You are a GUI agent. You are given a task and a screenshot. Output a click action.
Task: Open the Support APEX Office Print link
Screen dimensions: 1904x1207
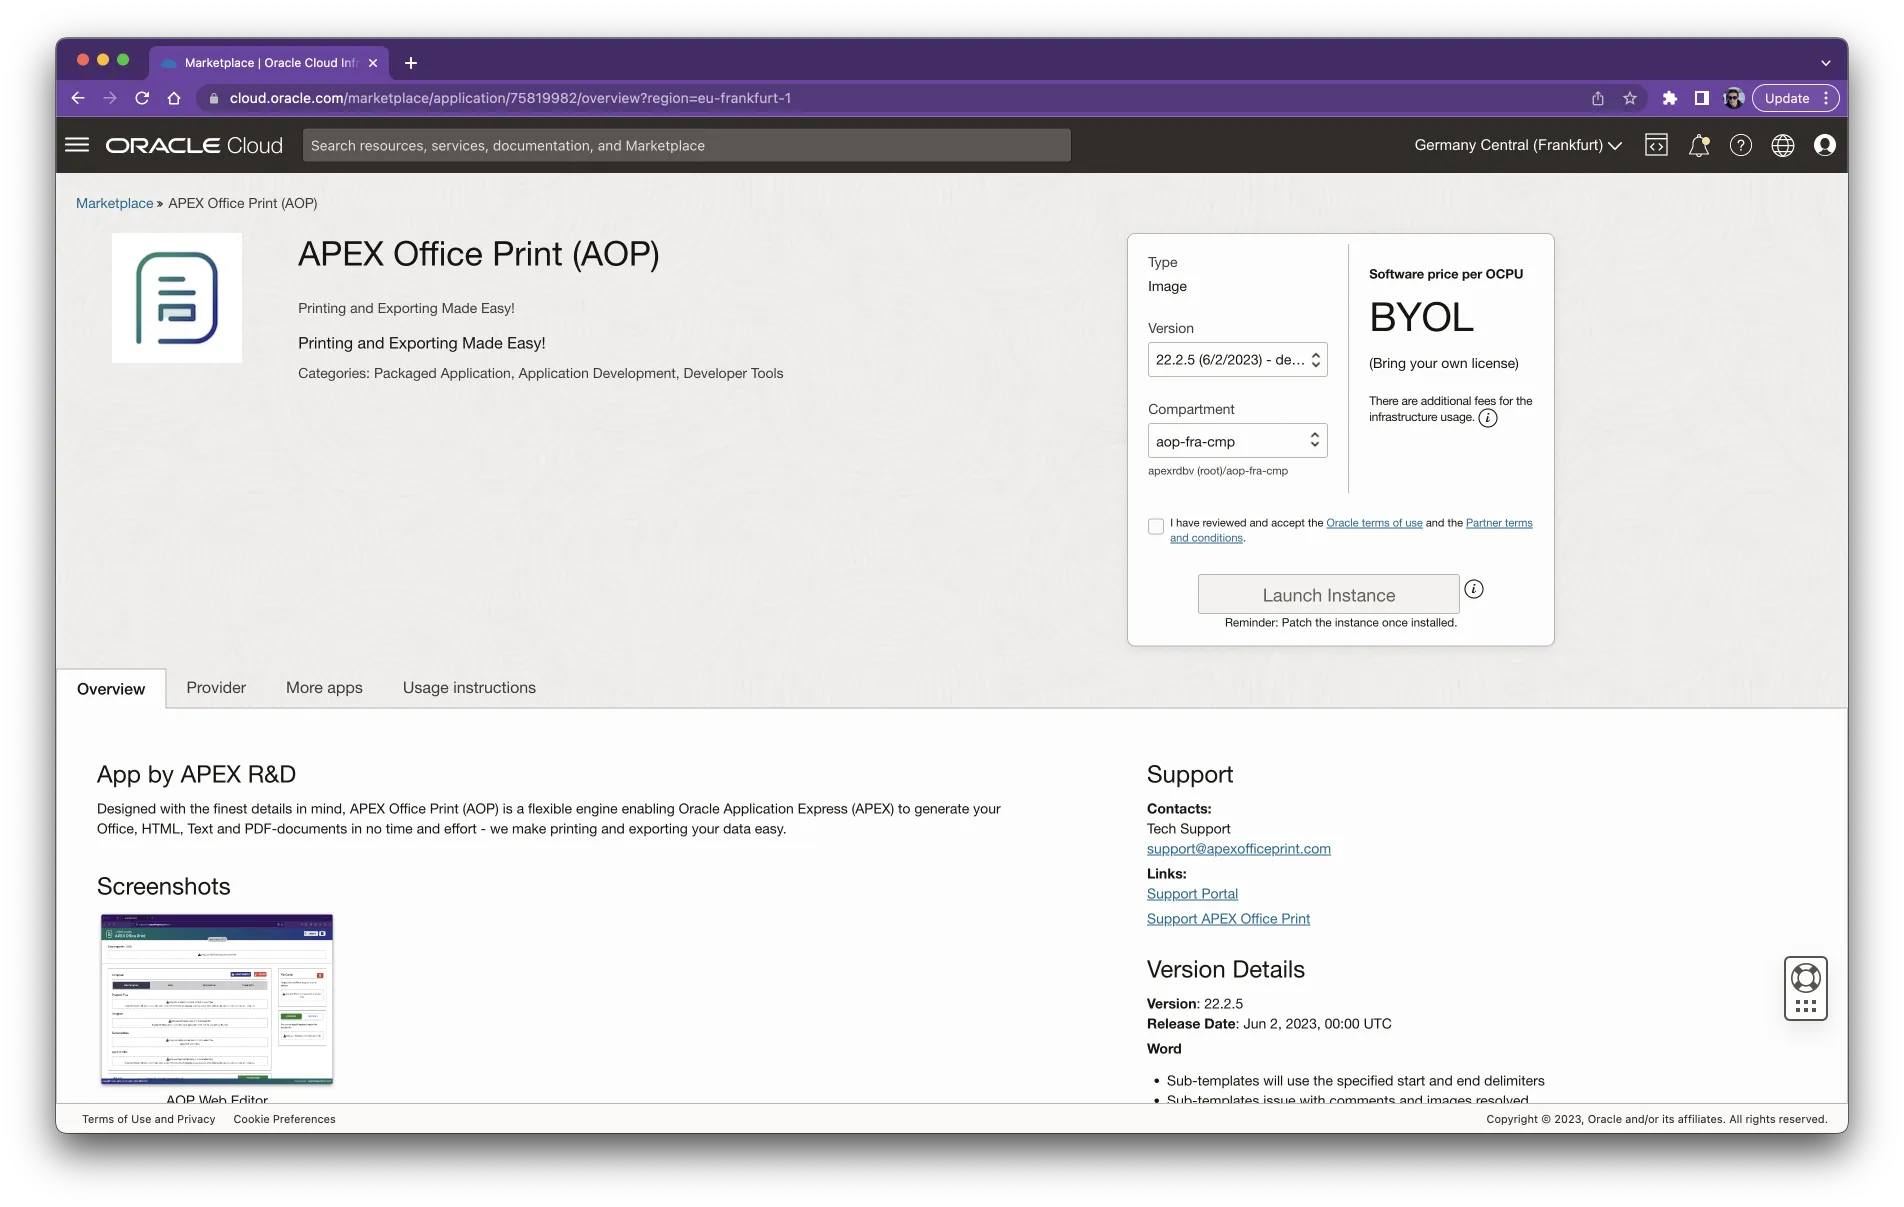coord(1228,919)
